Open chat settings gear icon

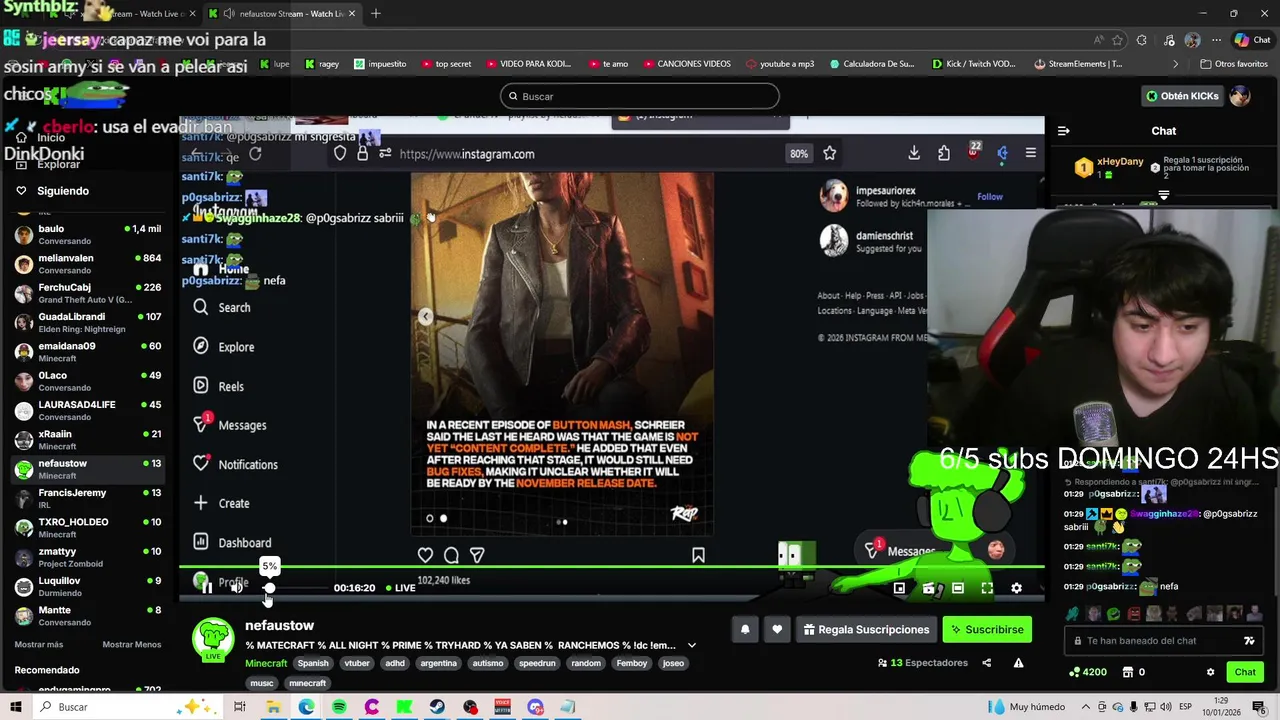(x=1210, y=672)
